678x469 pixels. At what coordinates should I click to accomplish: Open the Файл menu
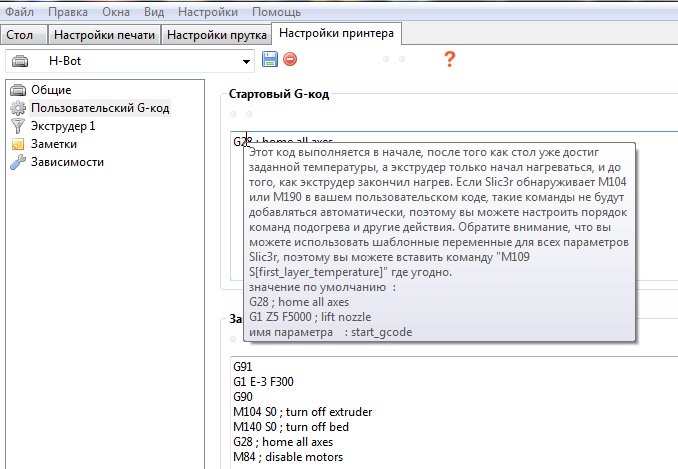(x=19, y=12)
